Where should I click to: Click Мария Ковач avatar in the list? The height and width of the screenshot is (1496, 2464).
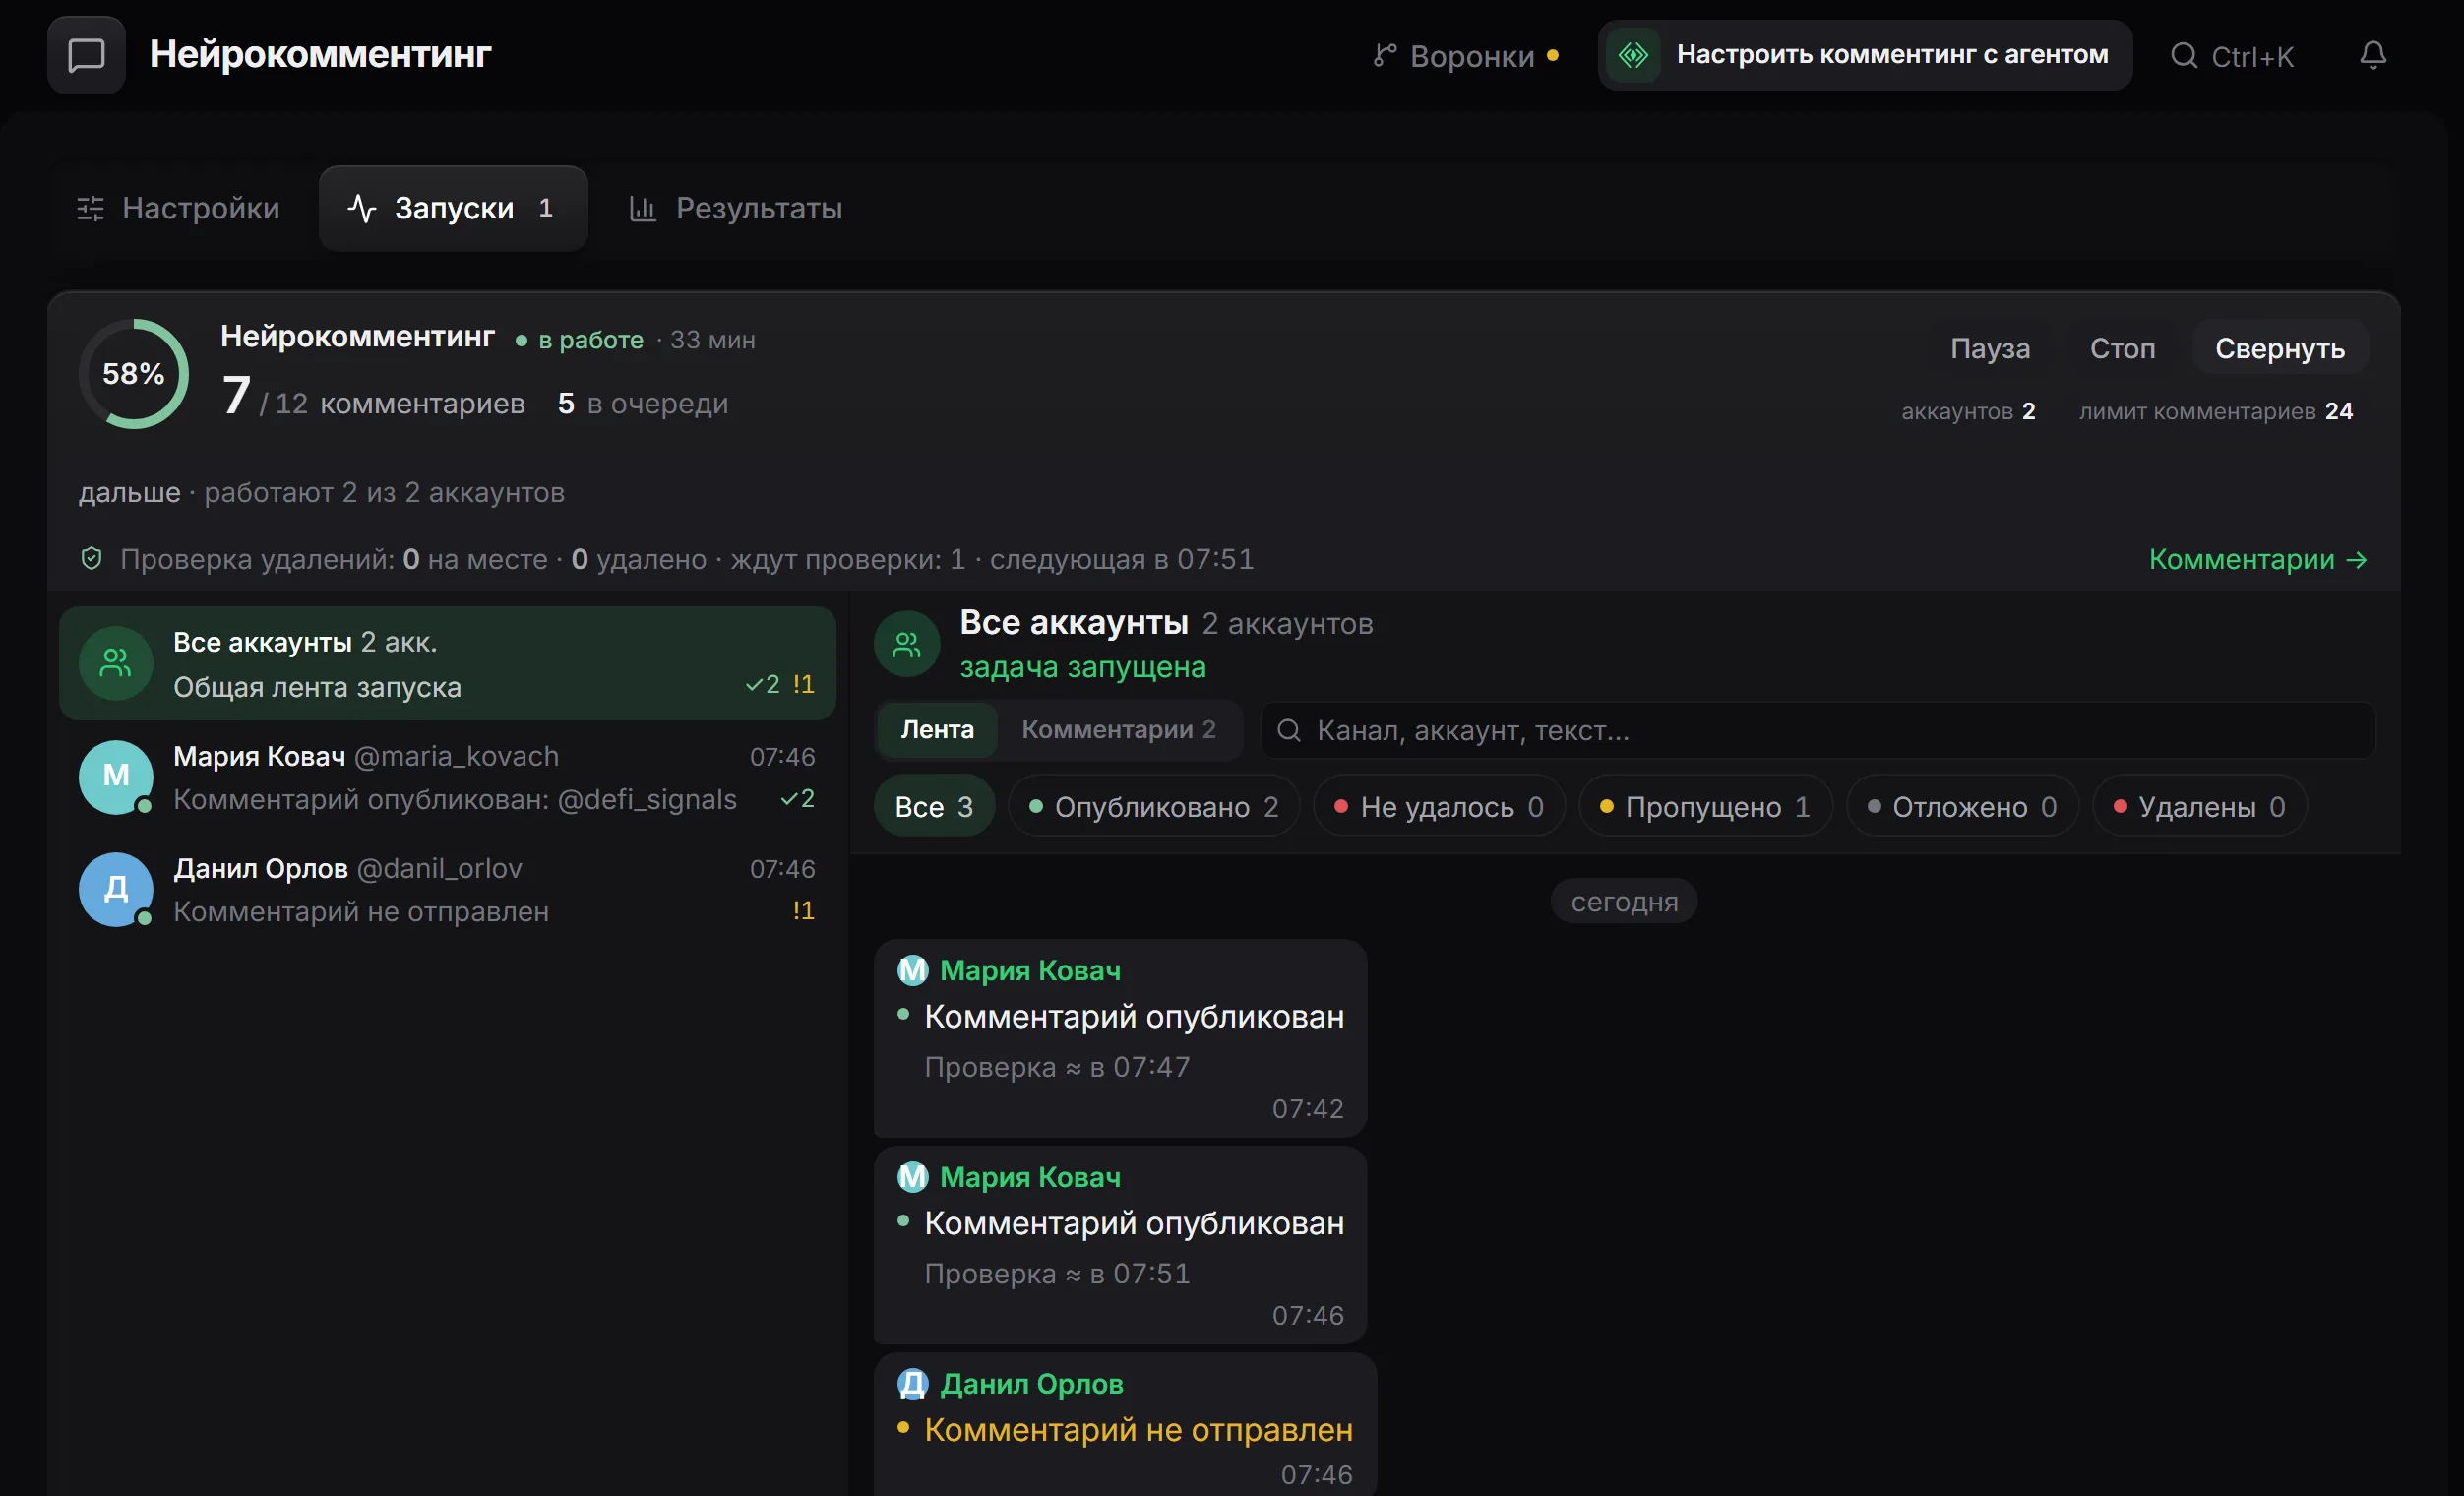116,777
